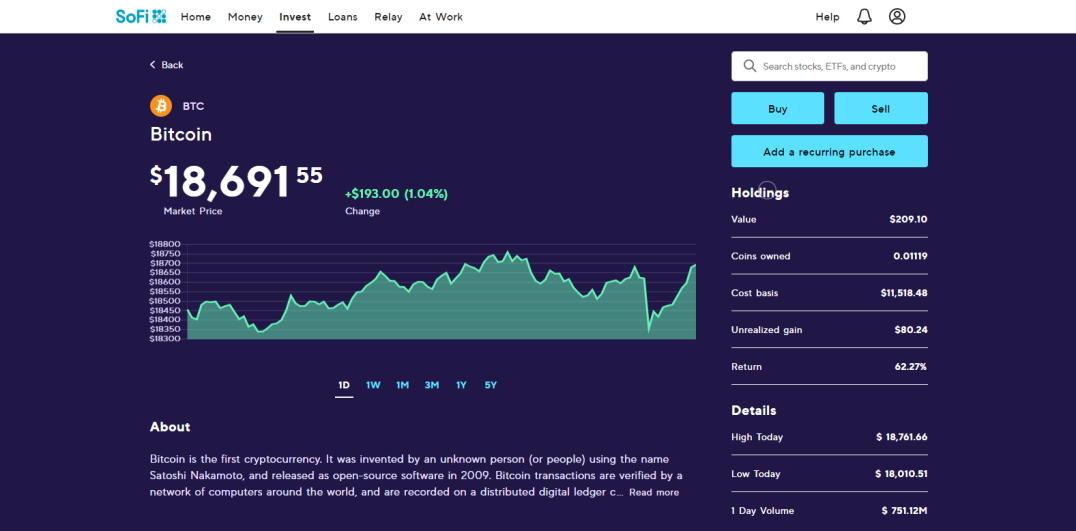Open the Loans menu
Screen dimensions: 1076x531
tap(342, 17)
